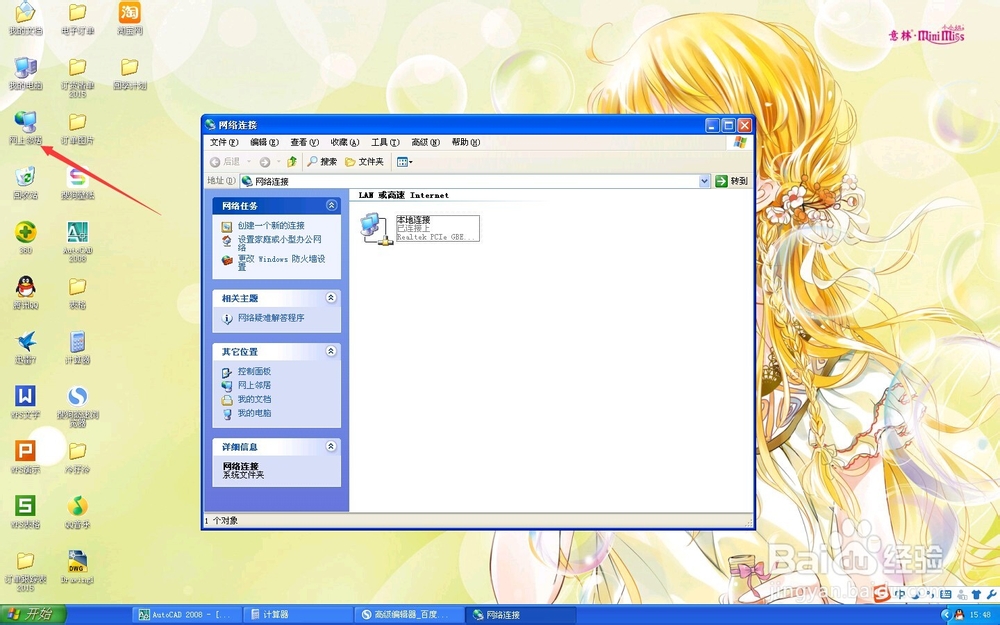Switch to 计算器 taskbar button

[298, 615]
